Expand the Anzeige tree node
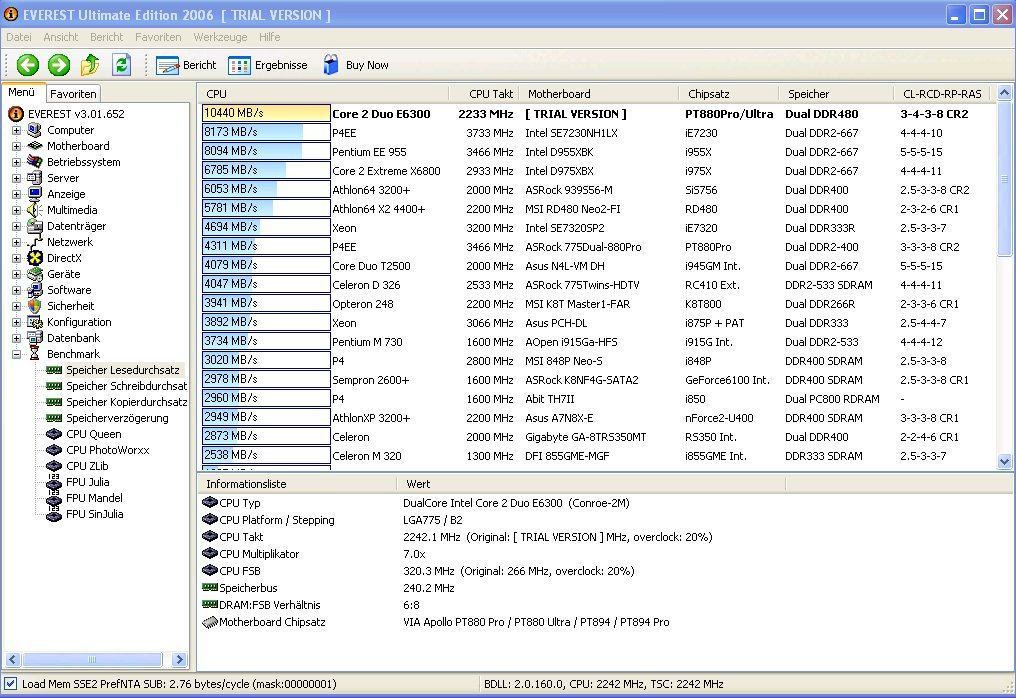This screenshot has height=698, width=1016. [x=16, y=194]
